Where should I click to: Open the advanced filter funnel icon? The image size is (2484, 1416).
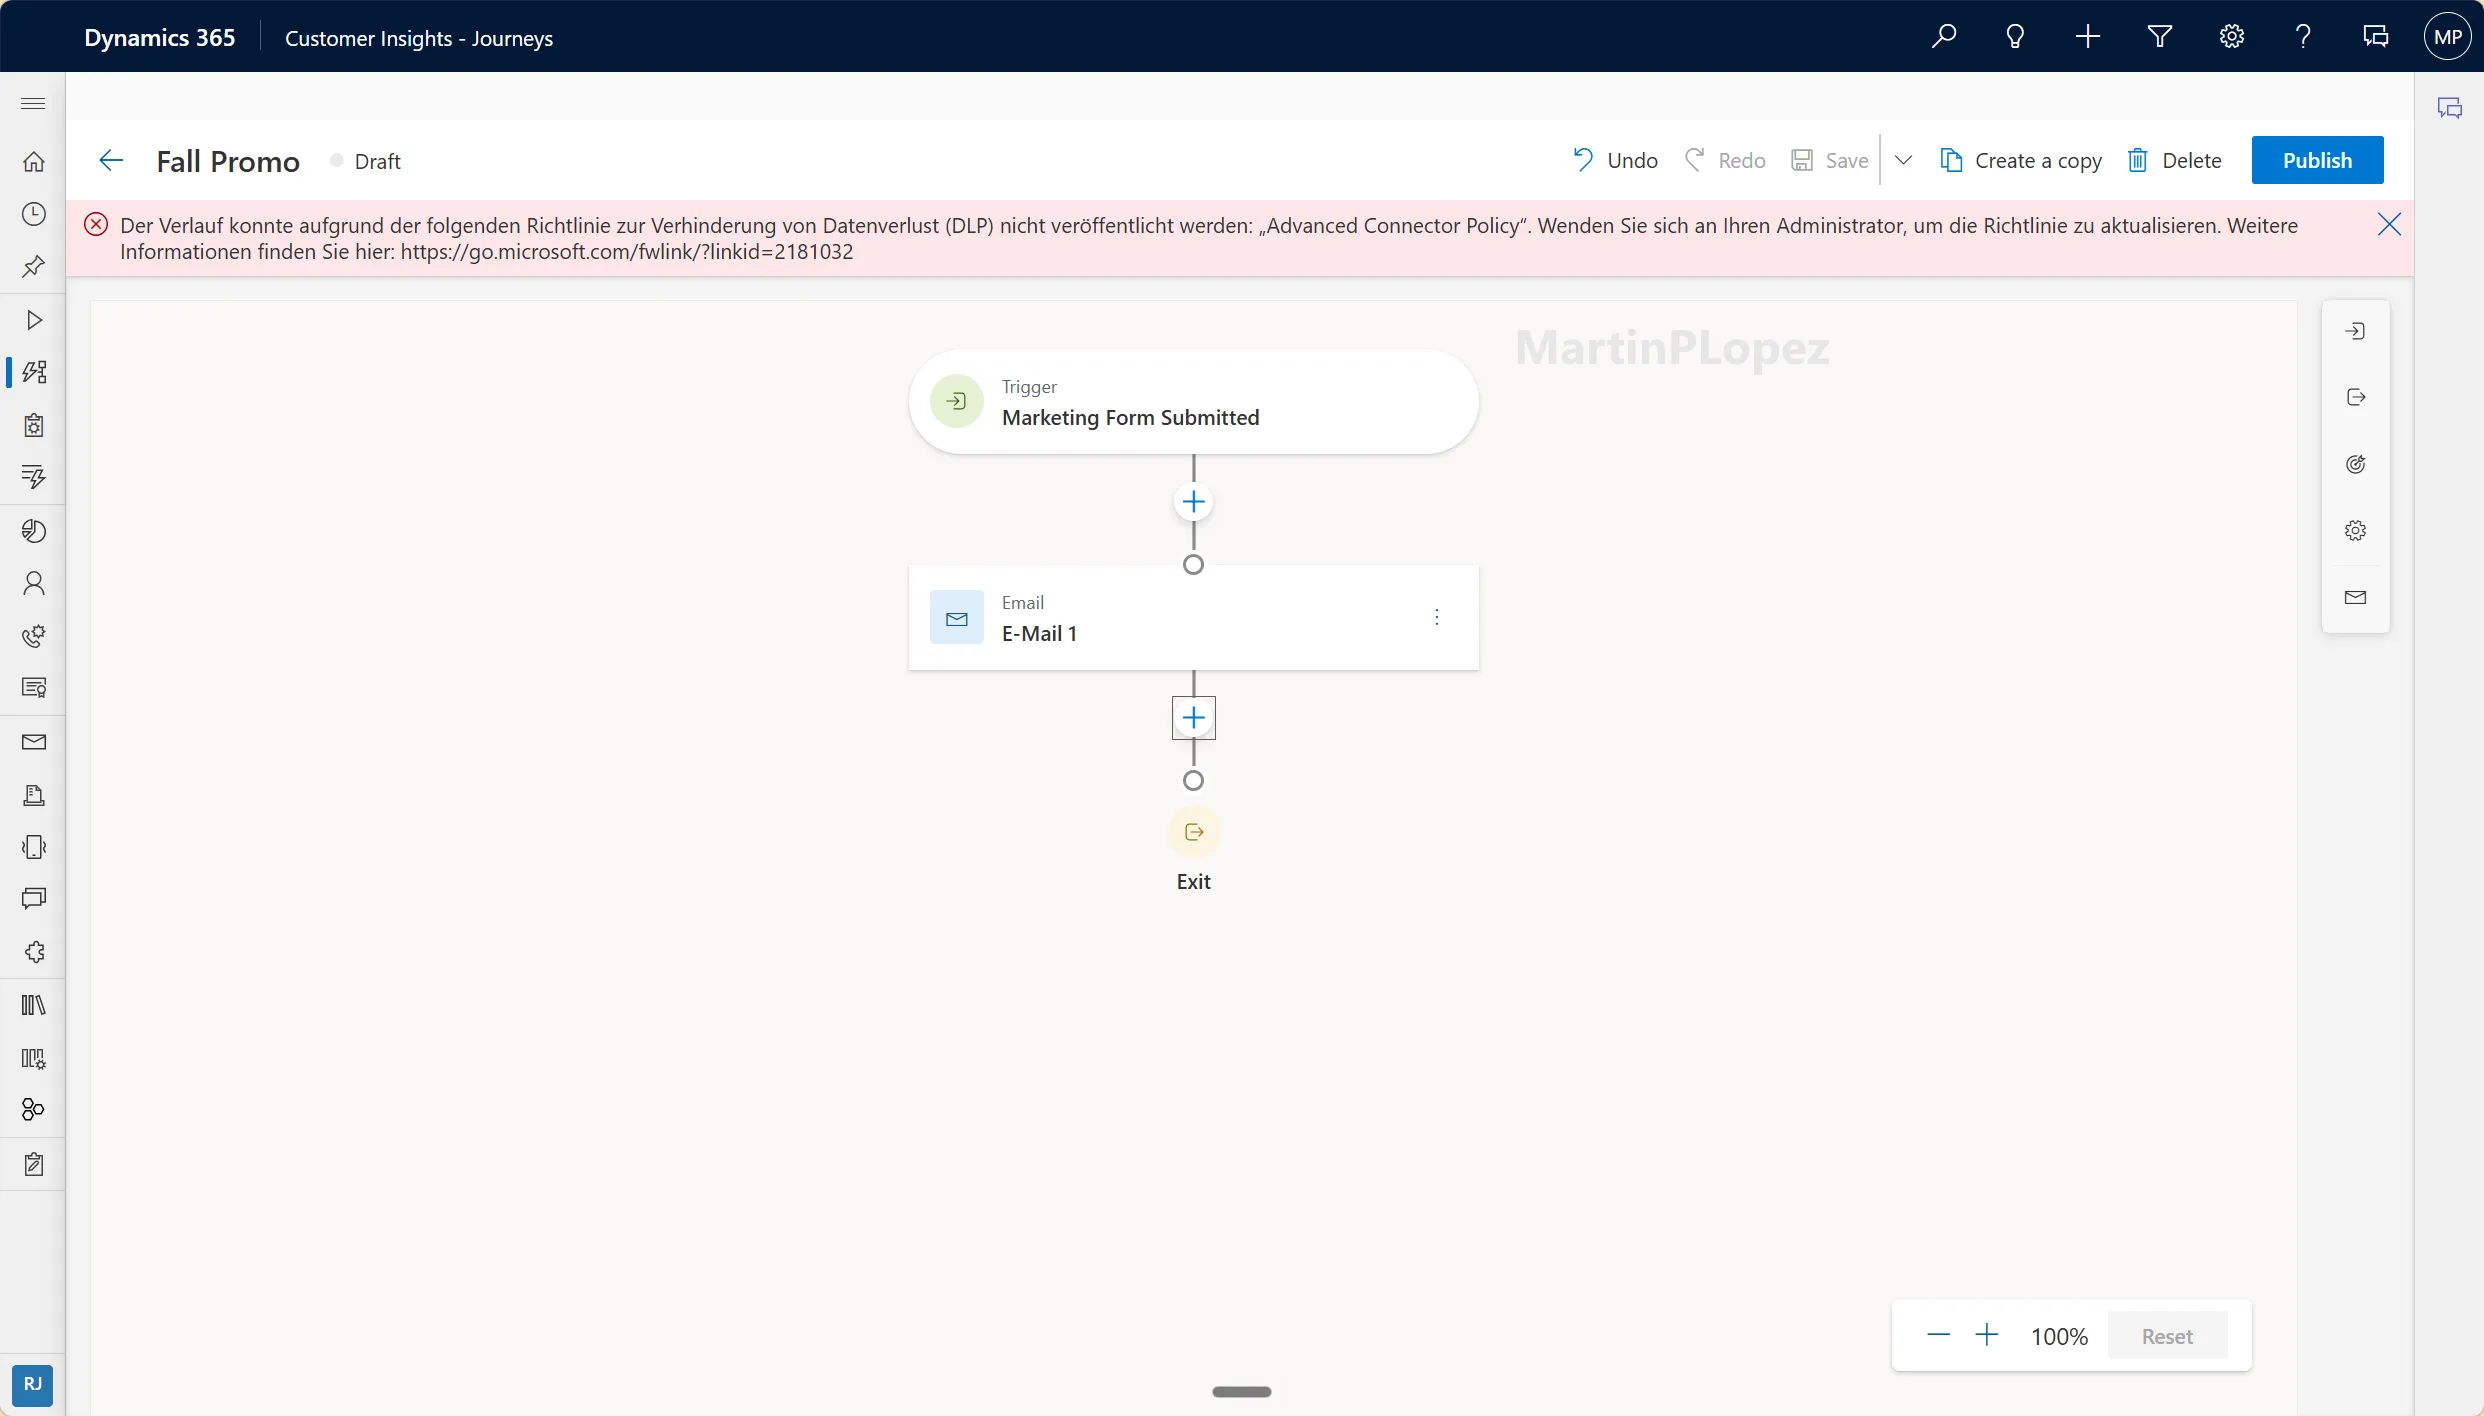pos(2159,37)
